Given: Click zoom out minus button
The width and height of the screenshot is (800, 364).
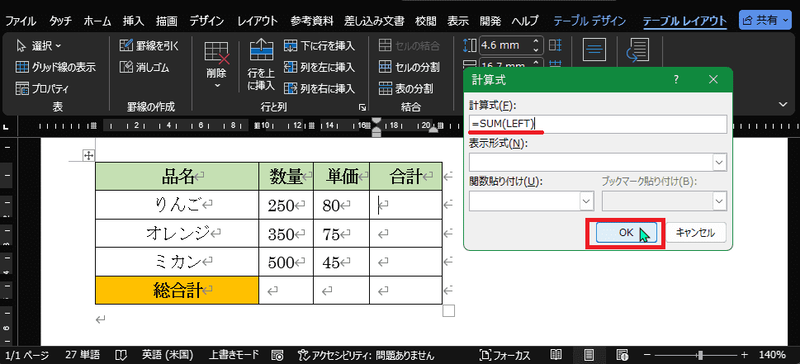Looking at the screenshot, I should 647,355.
